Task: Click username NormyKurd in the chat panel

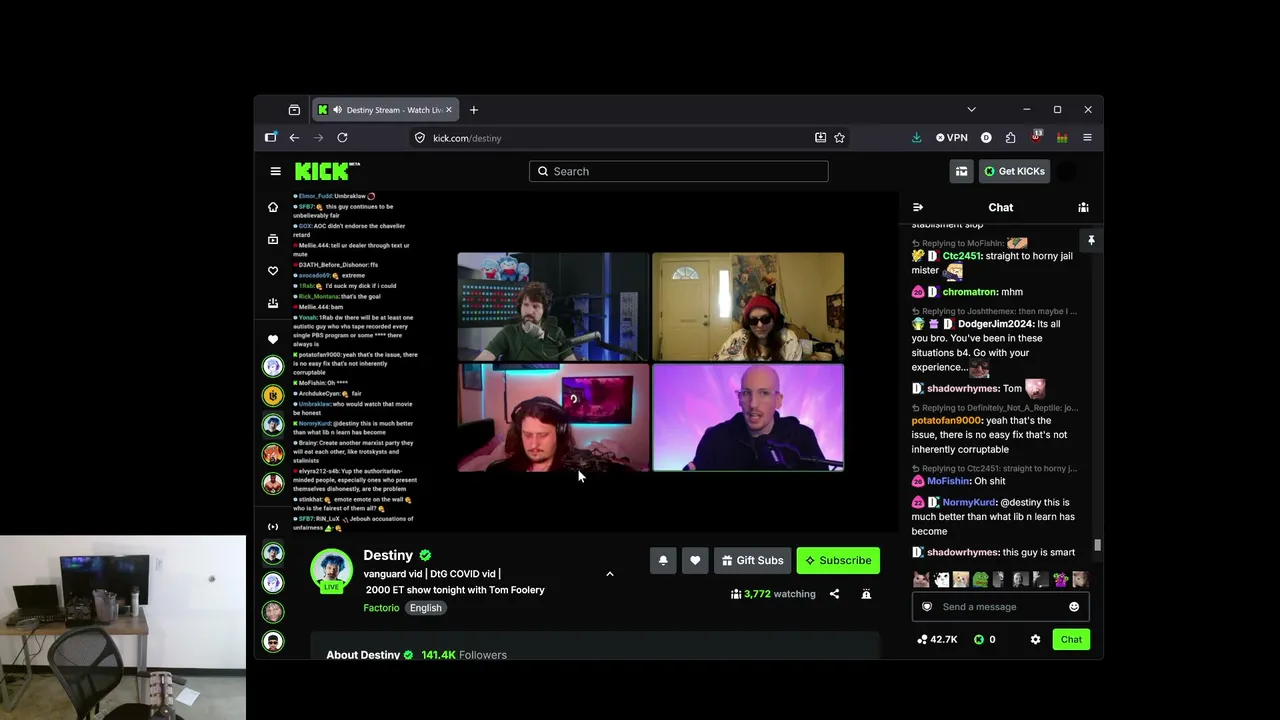Action: coord(969,503)
